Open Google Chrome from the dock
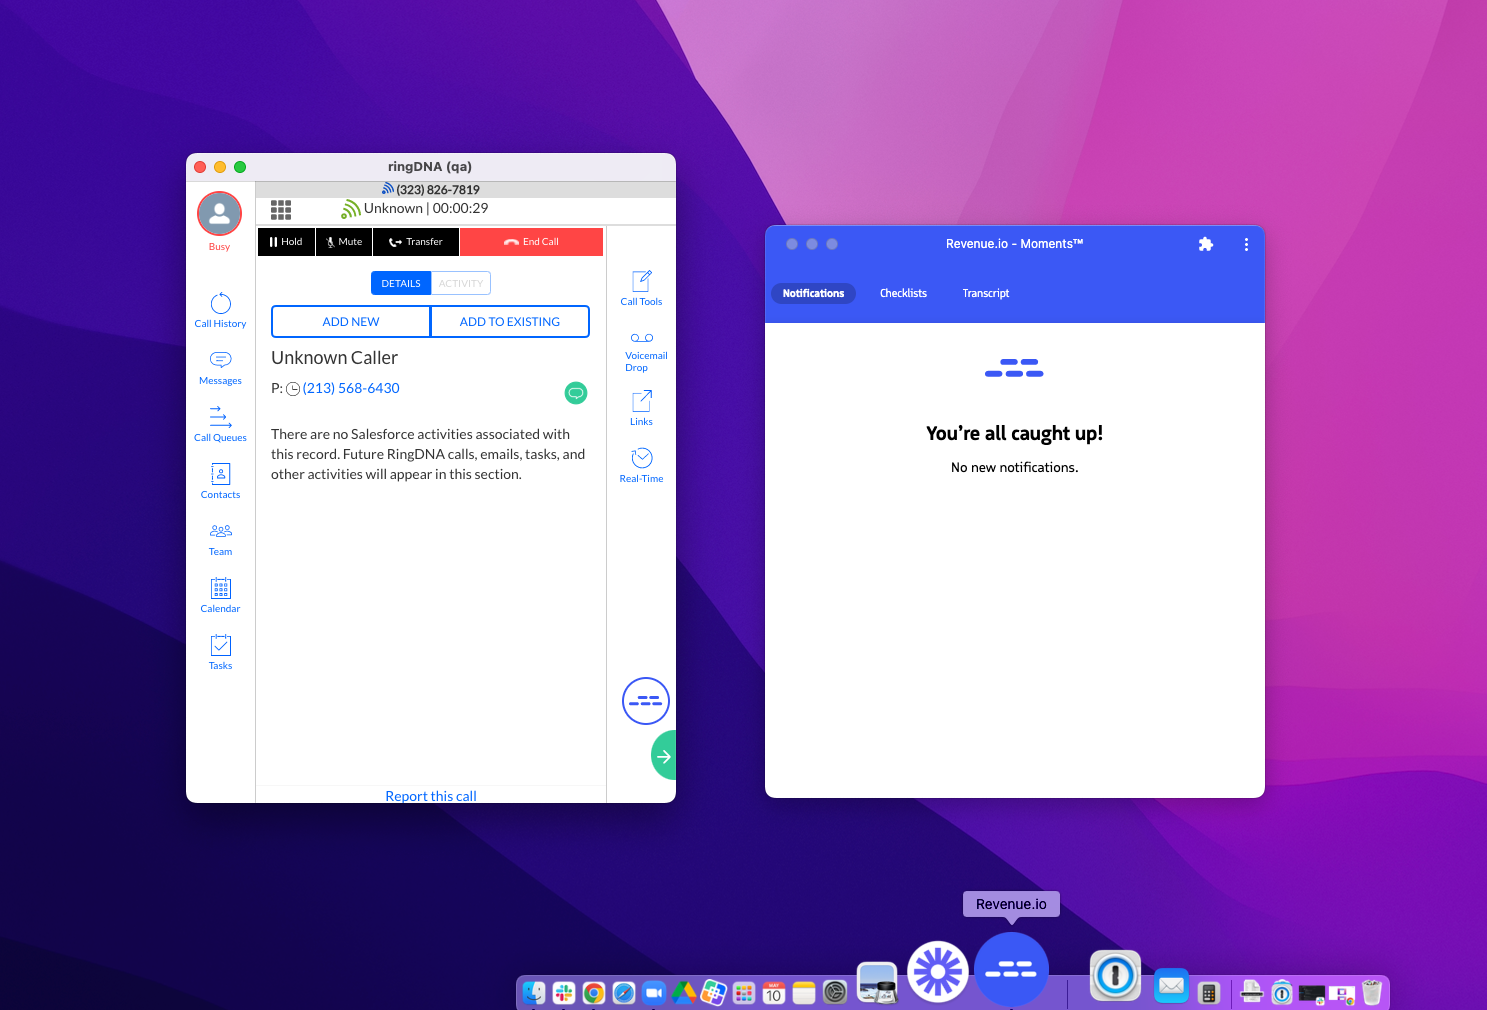Image resolution: width=1487 pixels, height=1010 pixels. click(594, 992)
